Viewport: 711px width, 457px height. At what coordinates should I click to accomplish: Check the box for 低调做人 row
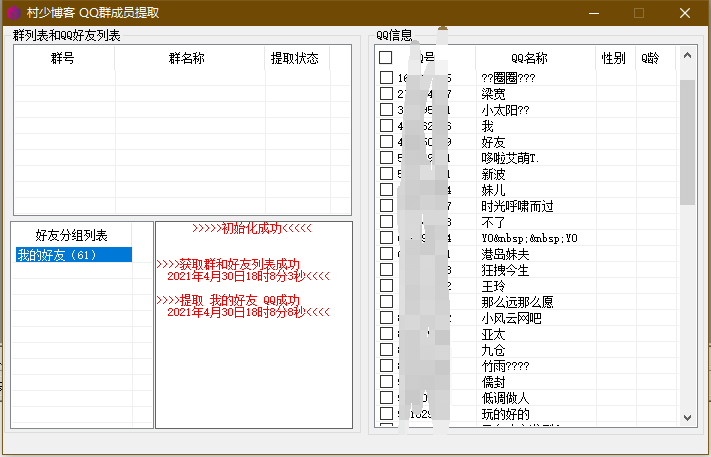(x=386, y=398)
